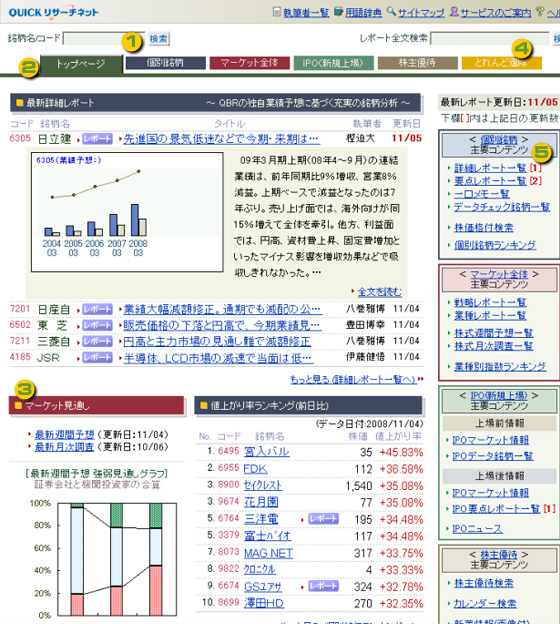Click the book icon beside 用語辞典
This screenshot has width=560, height=624.
coord(338,12)
